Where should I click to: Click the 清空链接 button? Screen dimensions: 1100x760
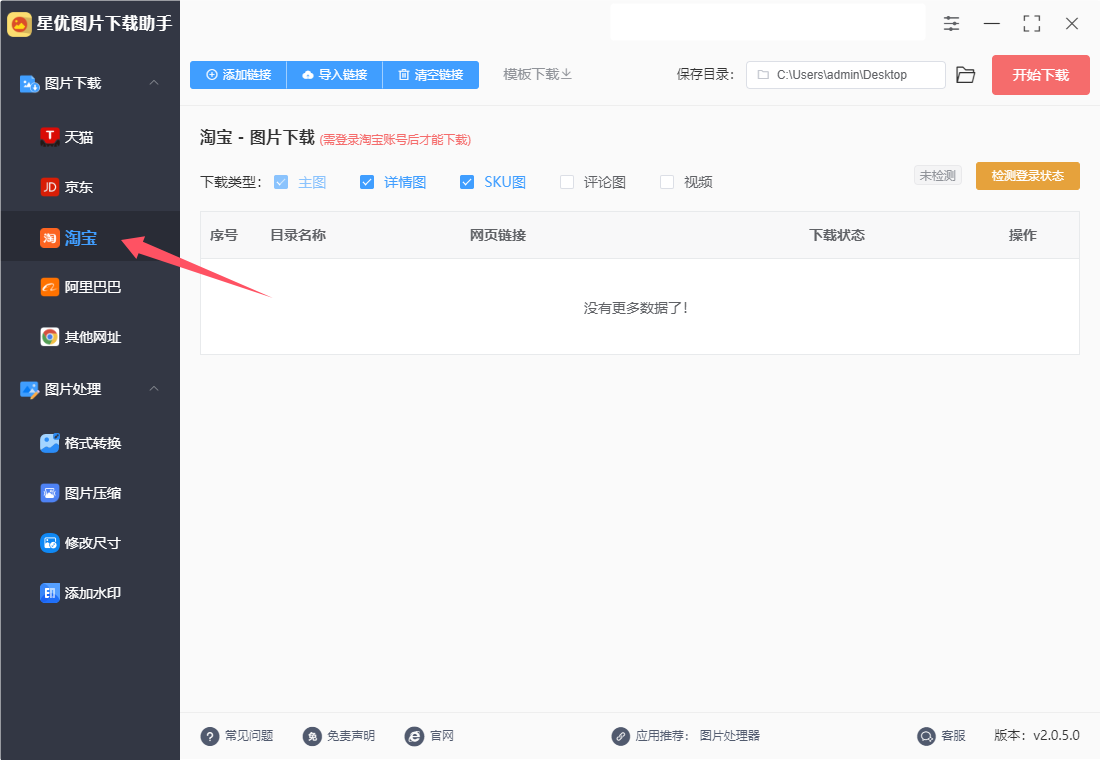[x=431, y=75]
